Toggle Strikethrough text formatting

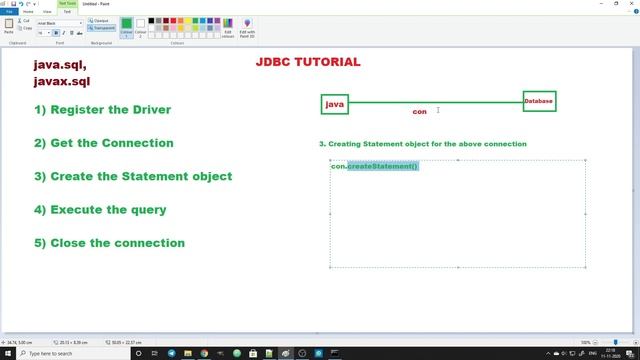point(80,33)
